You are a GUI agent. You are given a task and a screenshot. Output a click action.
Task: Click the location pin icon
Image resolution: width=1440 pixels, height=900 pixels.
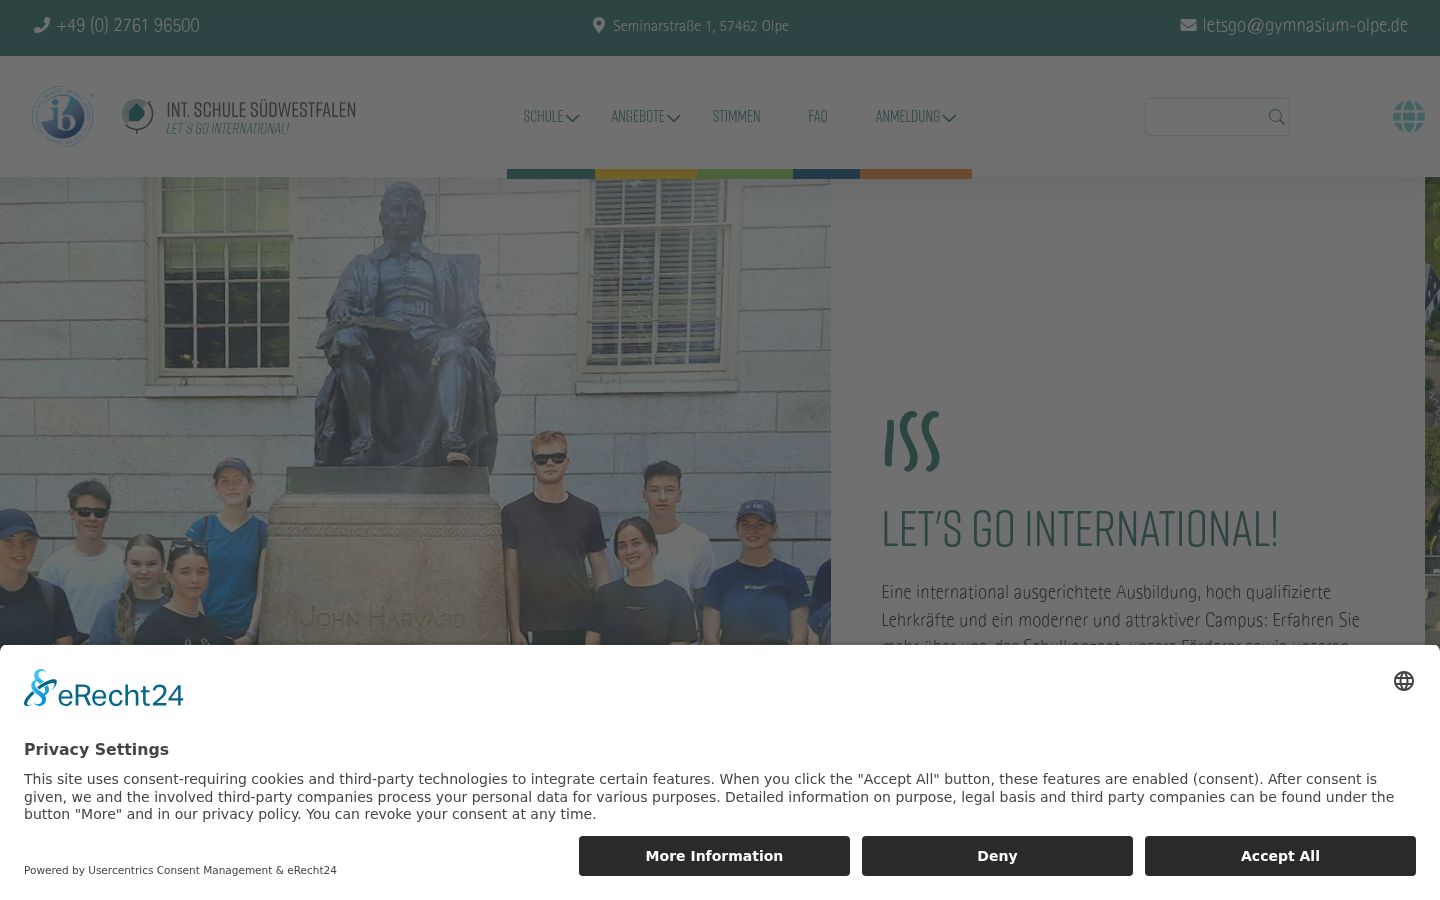pyautogui.click(x=599, y=26)
